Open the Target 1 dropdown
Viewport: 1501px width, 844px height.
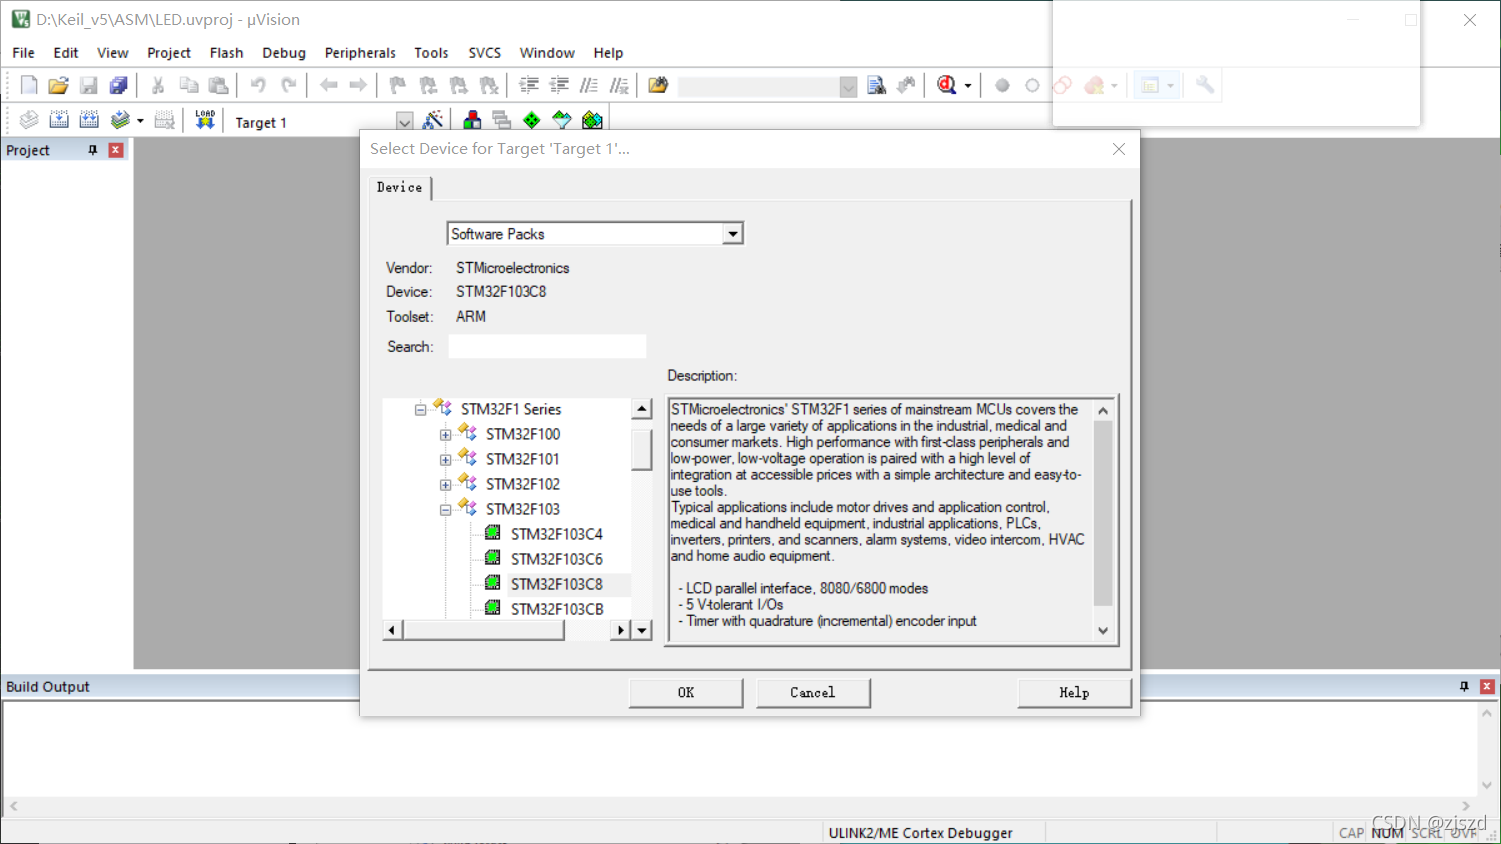click(404, 122)
